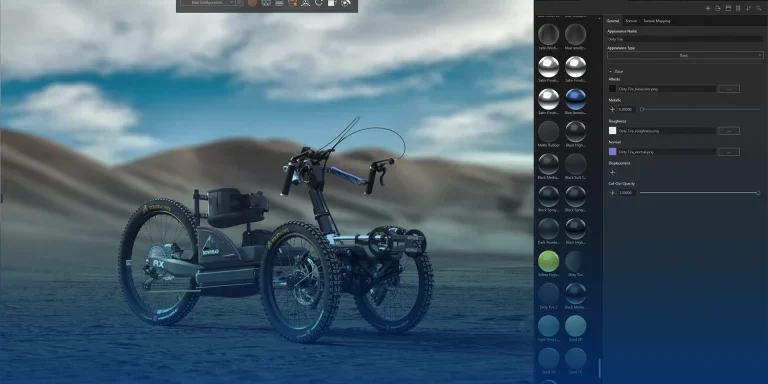Browse for the Normal map file

(x=729, y=152)
